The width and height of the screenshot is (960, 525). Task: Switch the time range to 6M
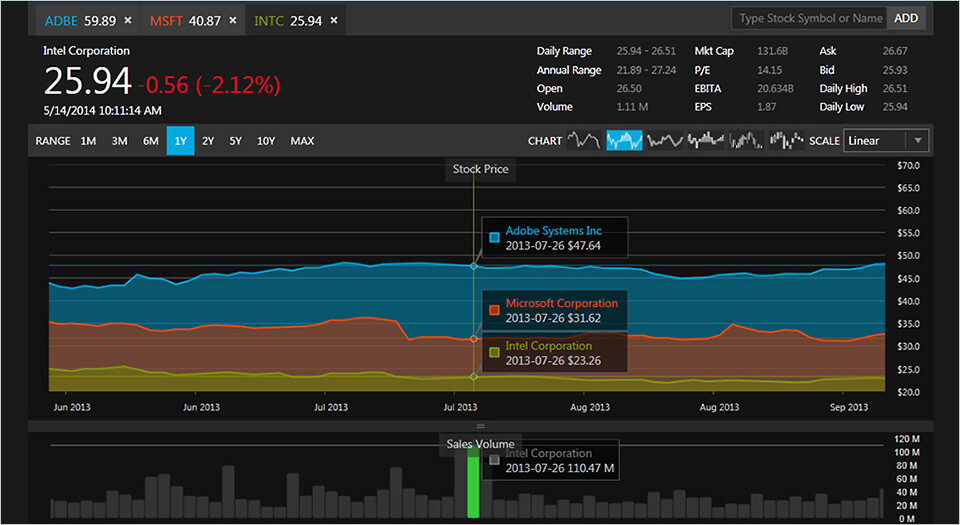click(150, 141)
